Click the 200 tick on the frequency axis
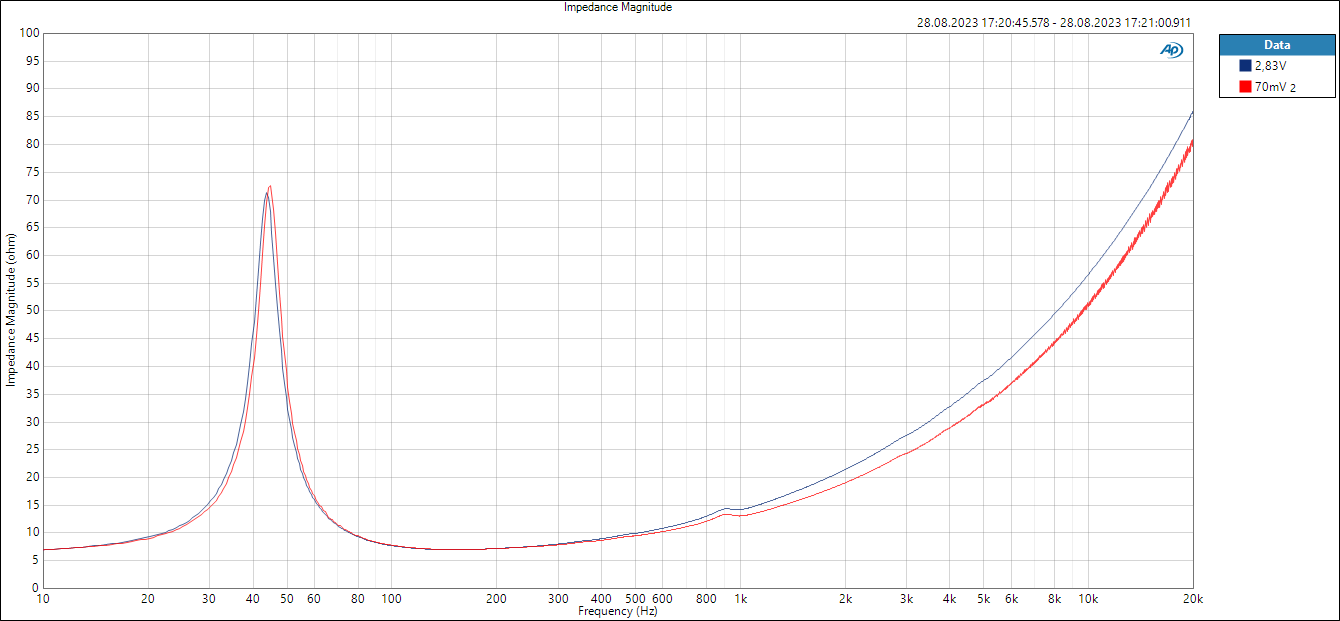This screenshot has height=621, width=1340. tap(496, 599)
